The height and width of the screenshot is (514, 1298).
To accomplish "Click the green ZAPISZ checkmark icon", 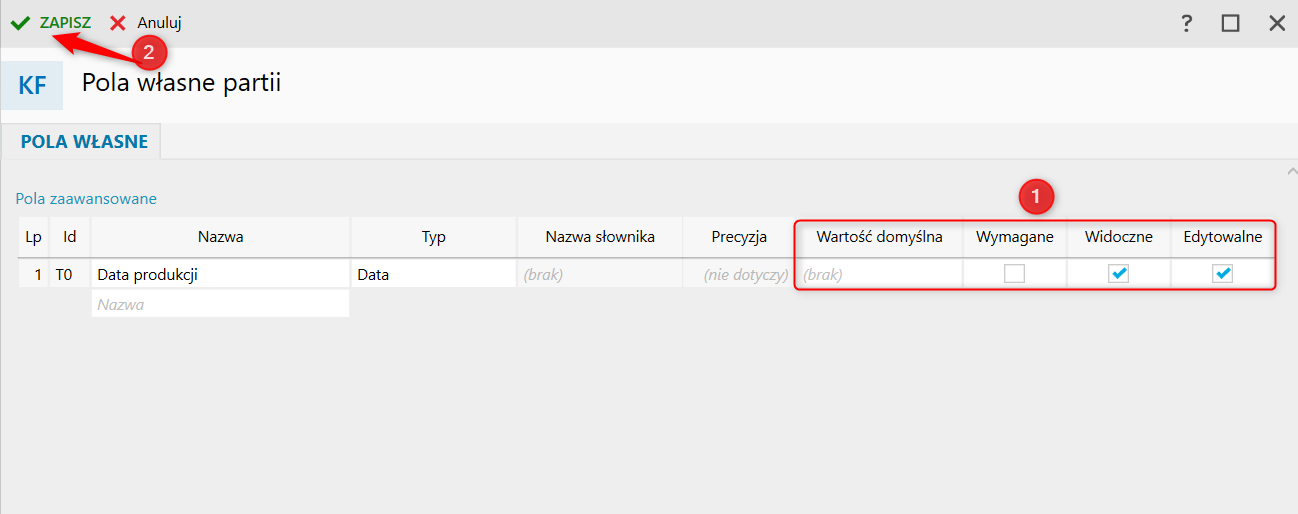I will (x=20, y=22).
